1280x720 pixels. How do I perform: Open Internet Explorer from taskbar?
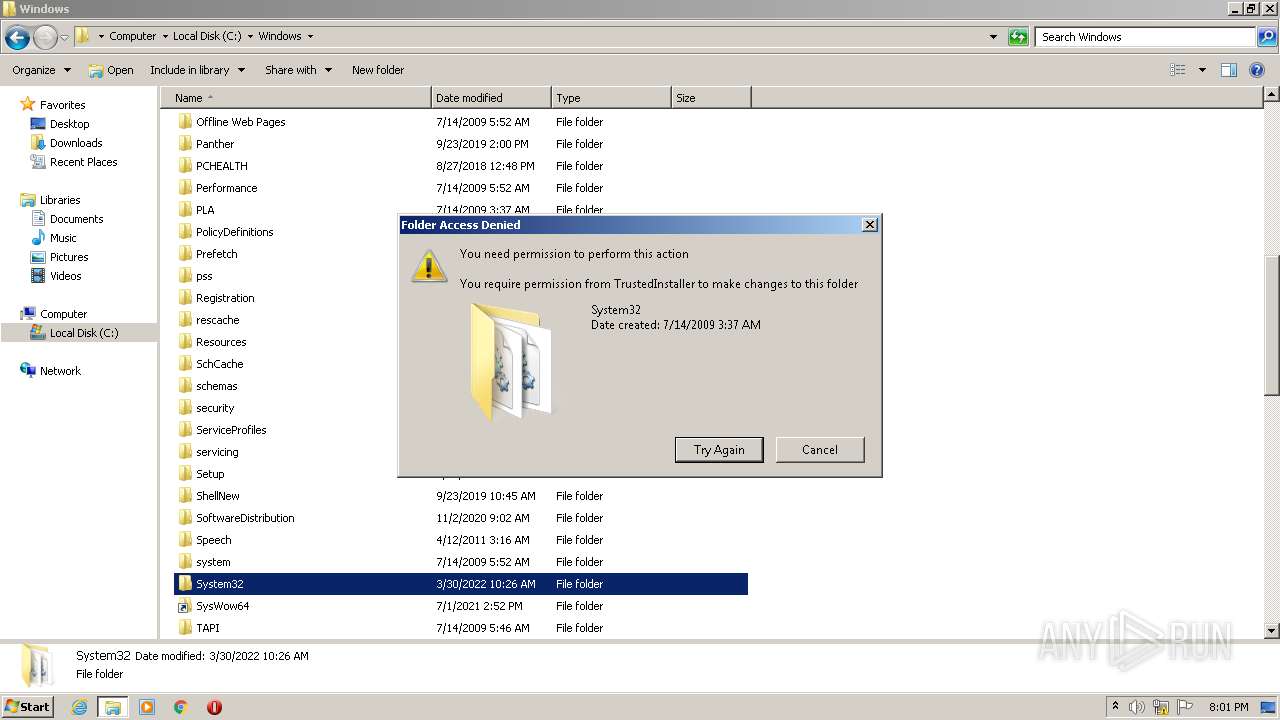click(x=79, y=707)
